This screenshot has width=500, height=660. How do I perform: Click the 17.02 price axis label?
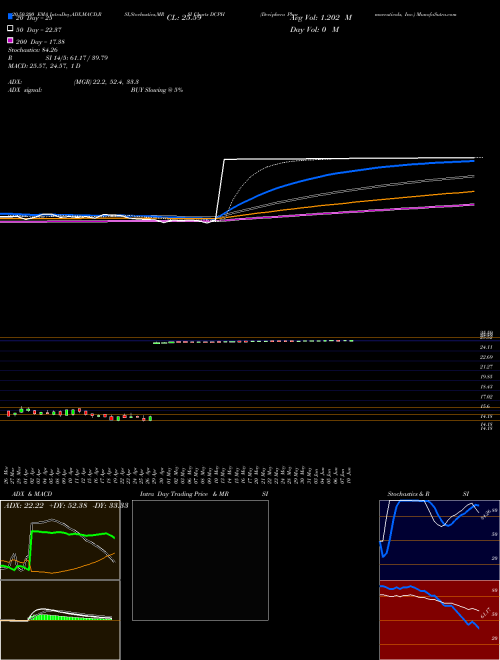click(x=486, y=397)
